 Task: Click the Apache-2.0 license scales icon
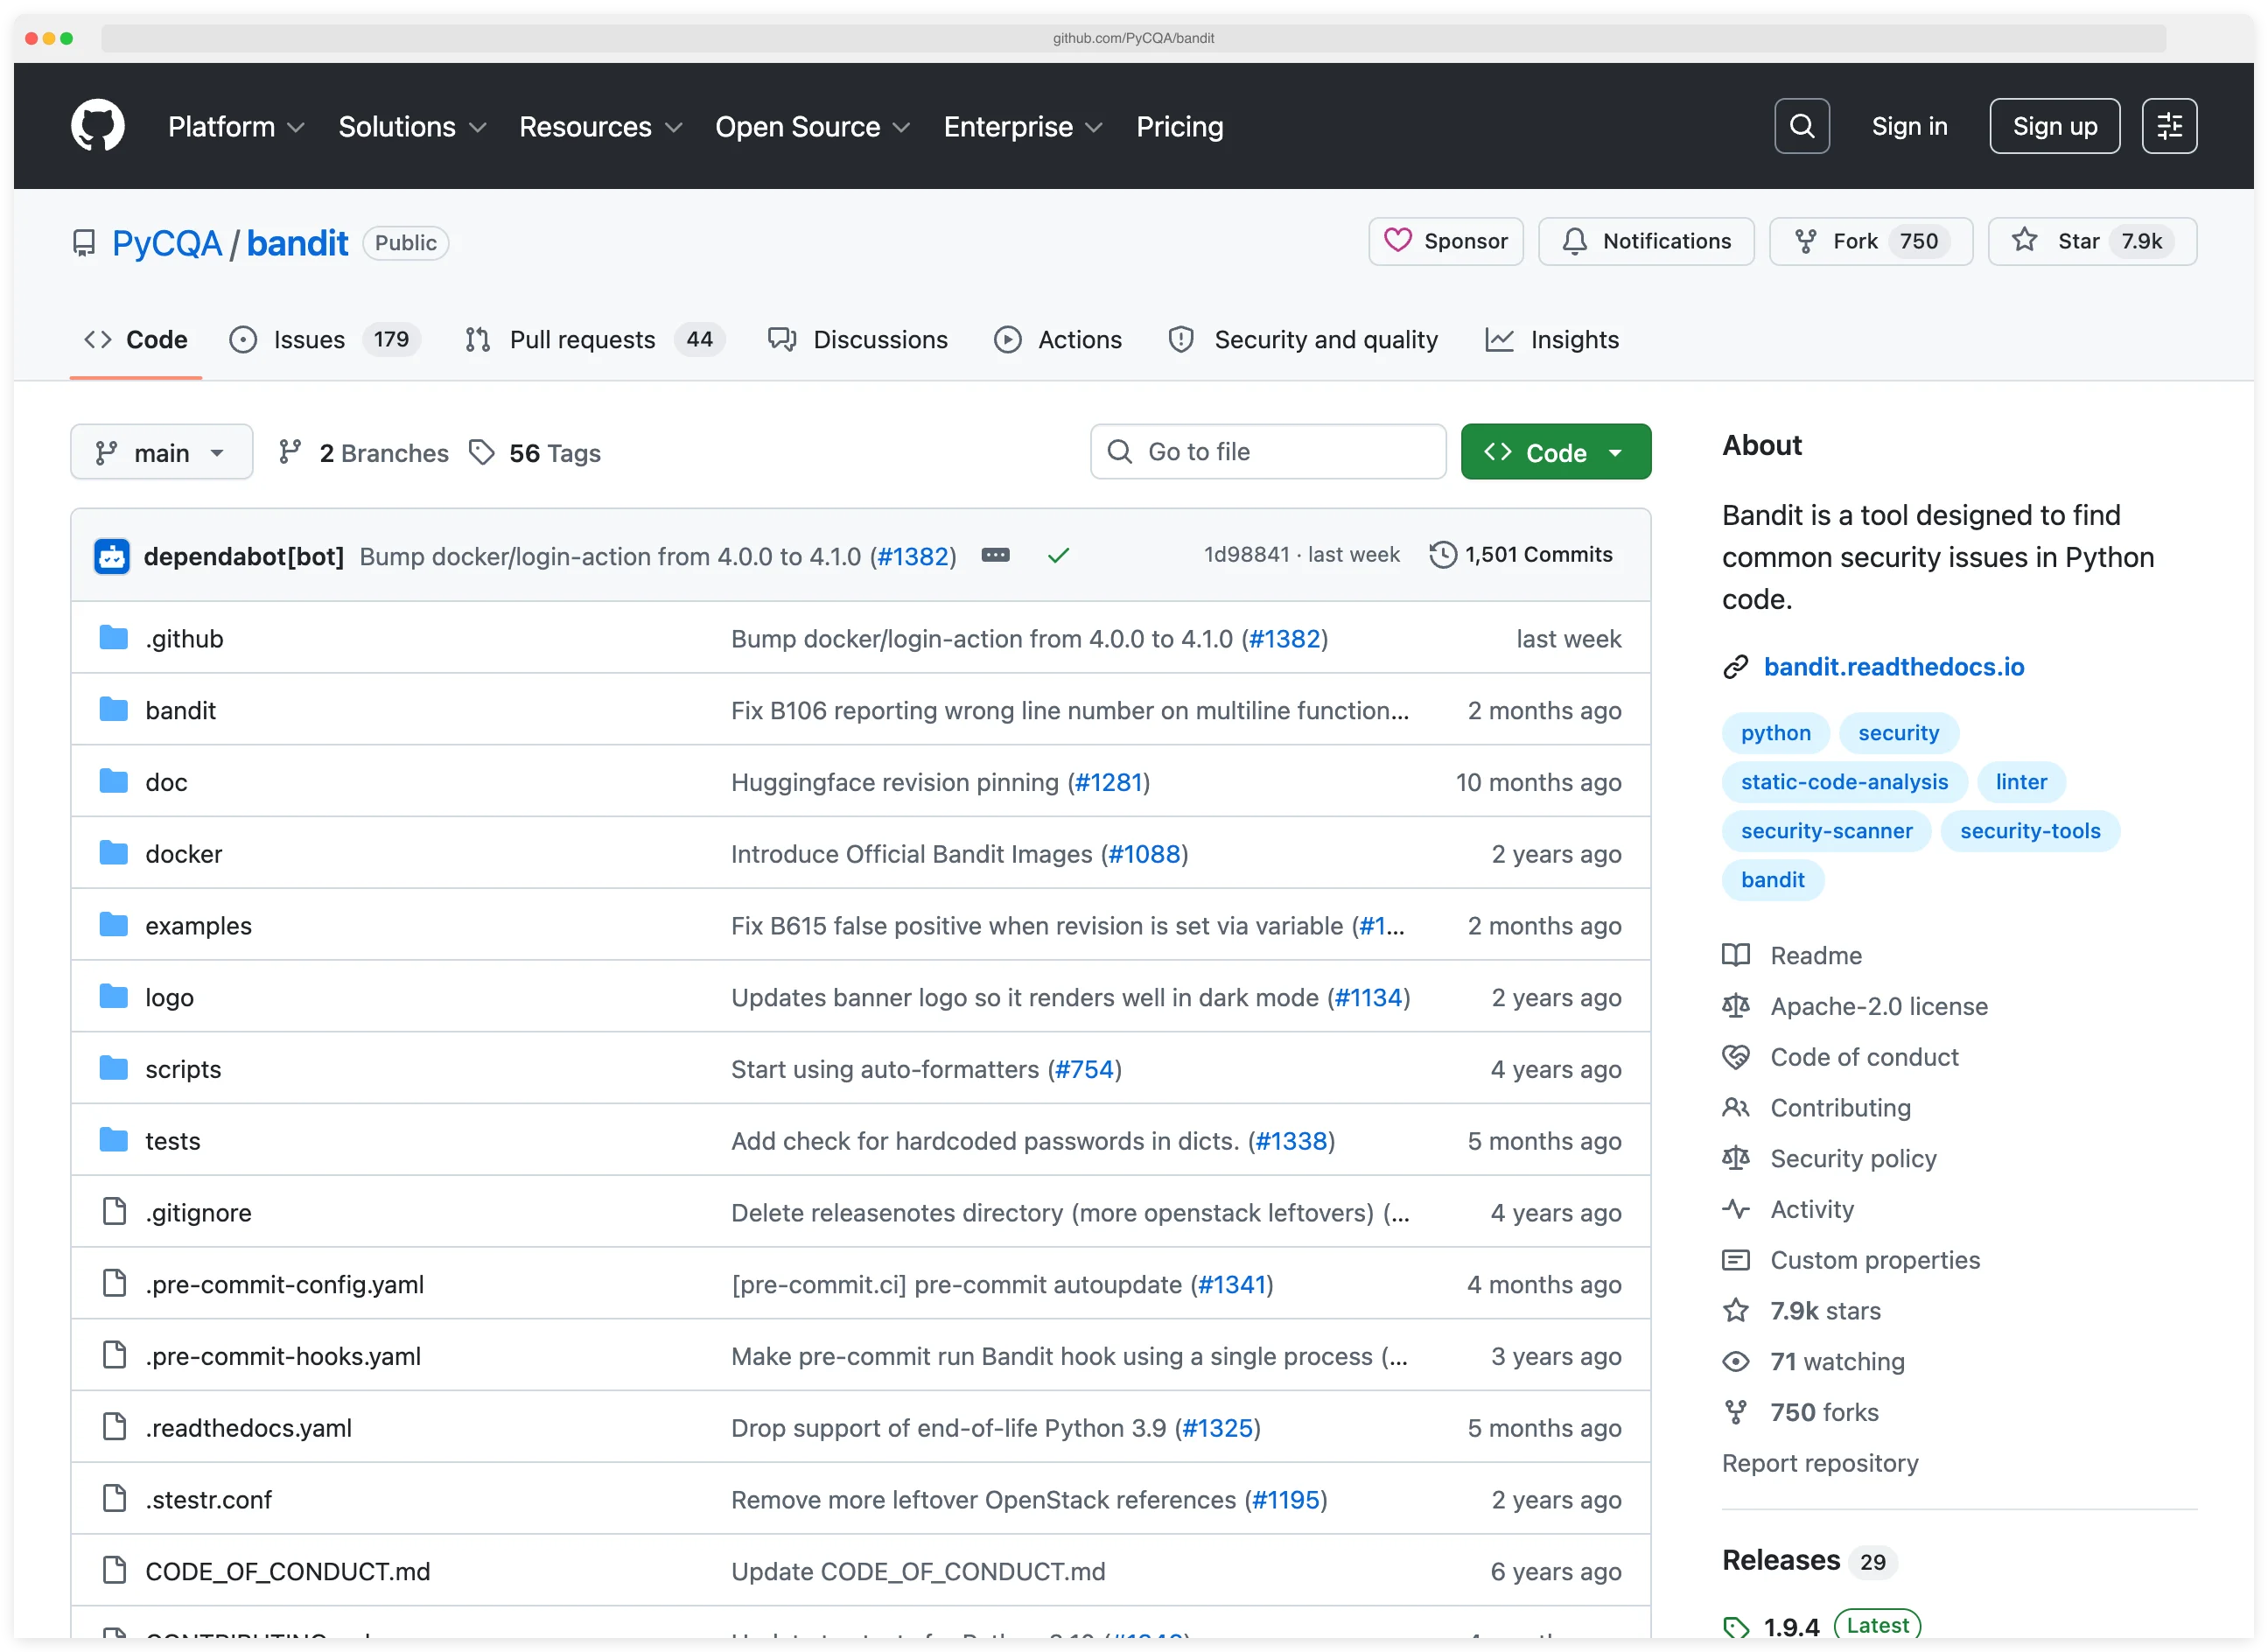point(1737,1006)
